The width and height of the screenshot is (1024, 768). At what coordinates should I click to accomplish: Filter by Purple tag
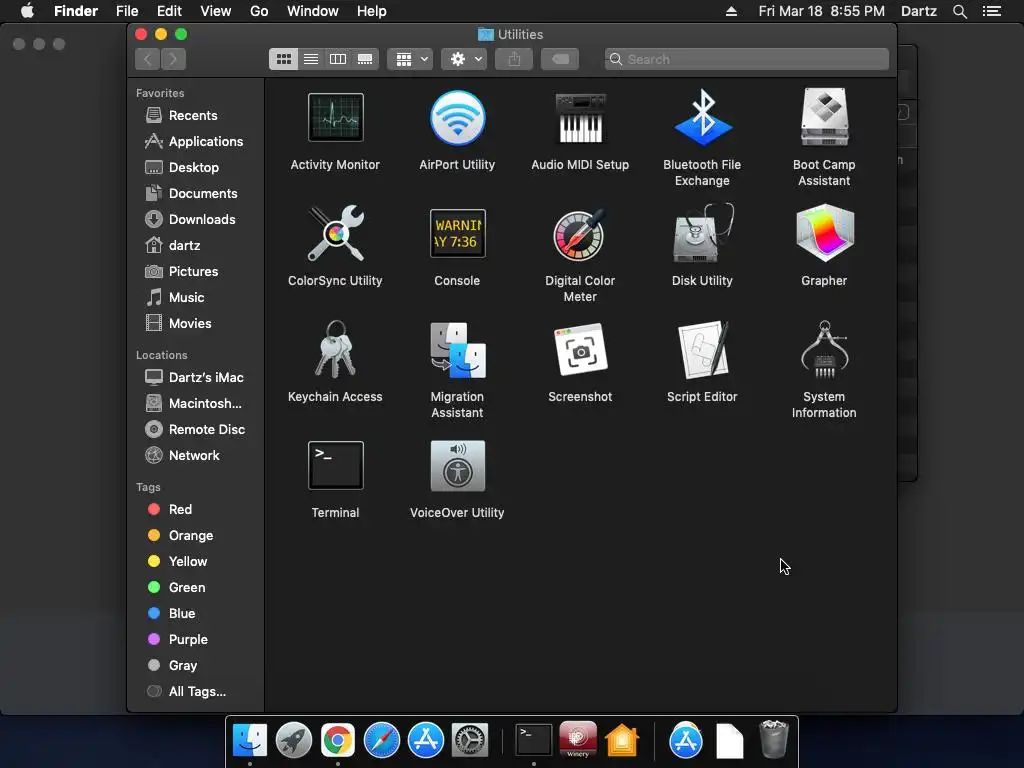[x=188, y=641]
